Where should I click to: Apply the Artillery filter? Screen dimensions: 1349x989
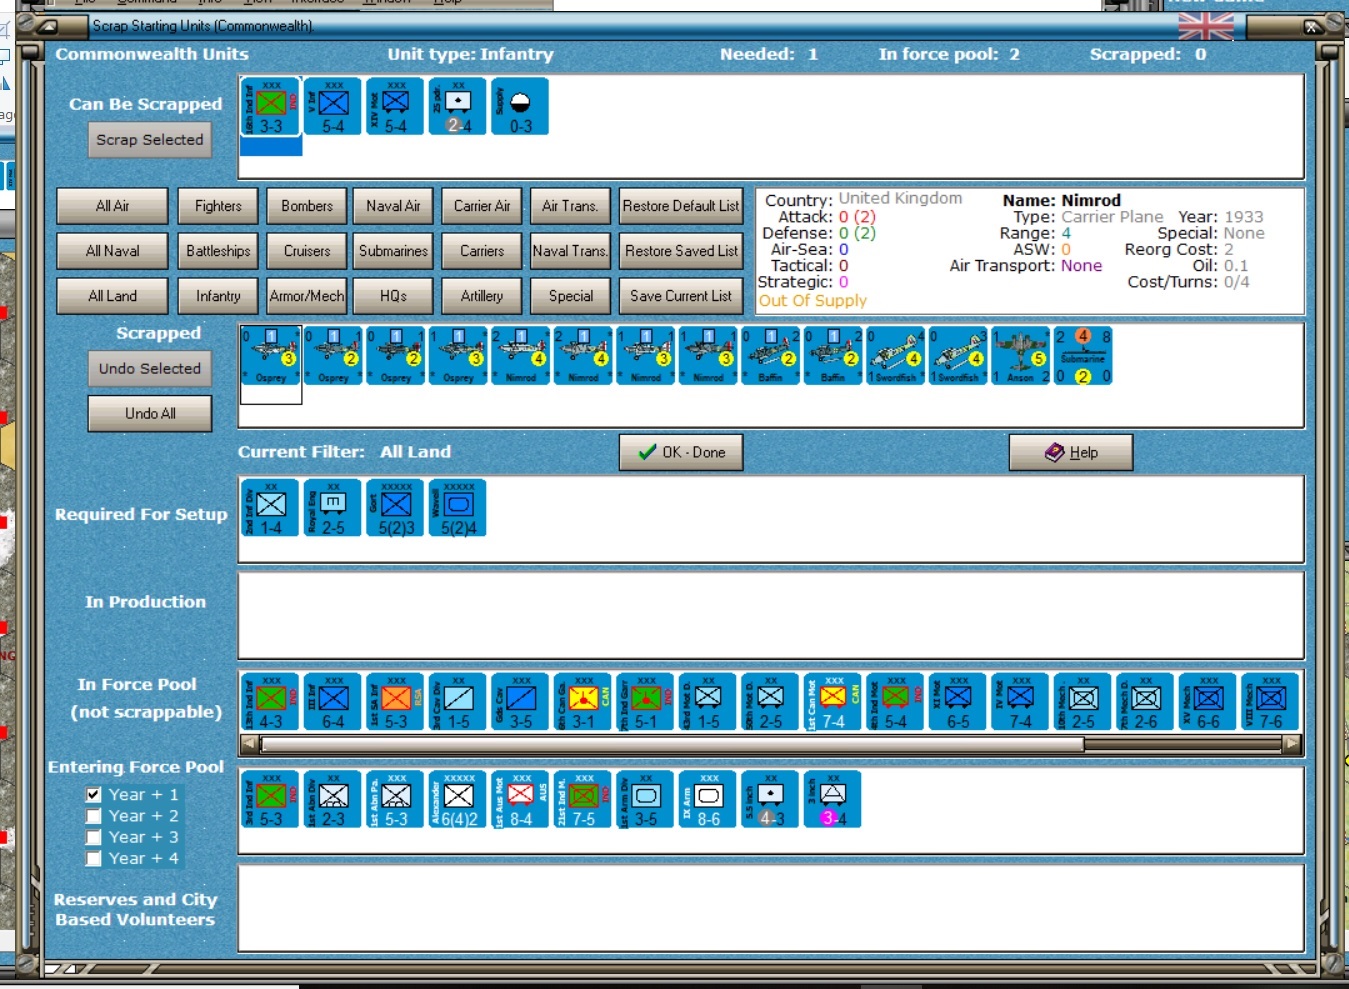[482, 296]
